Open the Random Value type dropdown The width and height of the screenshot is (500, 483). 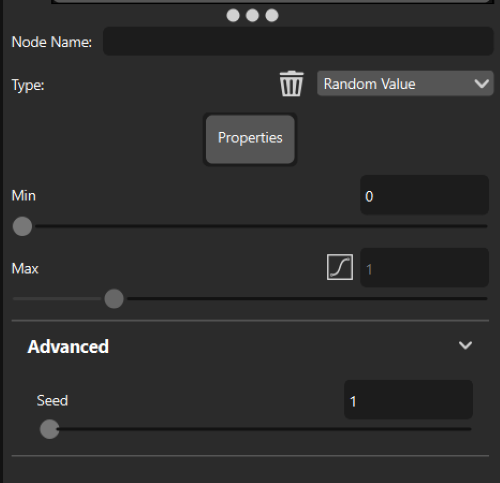pos(405,83)
